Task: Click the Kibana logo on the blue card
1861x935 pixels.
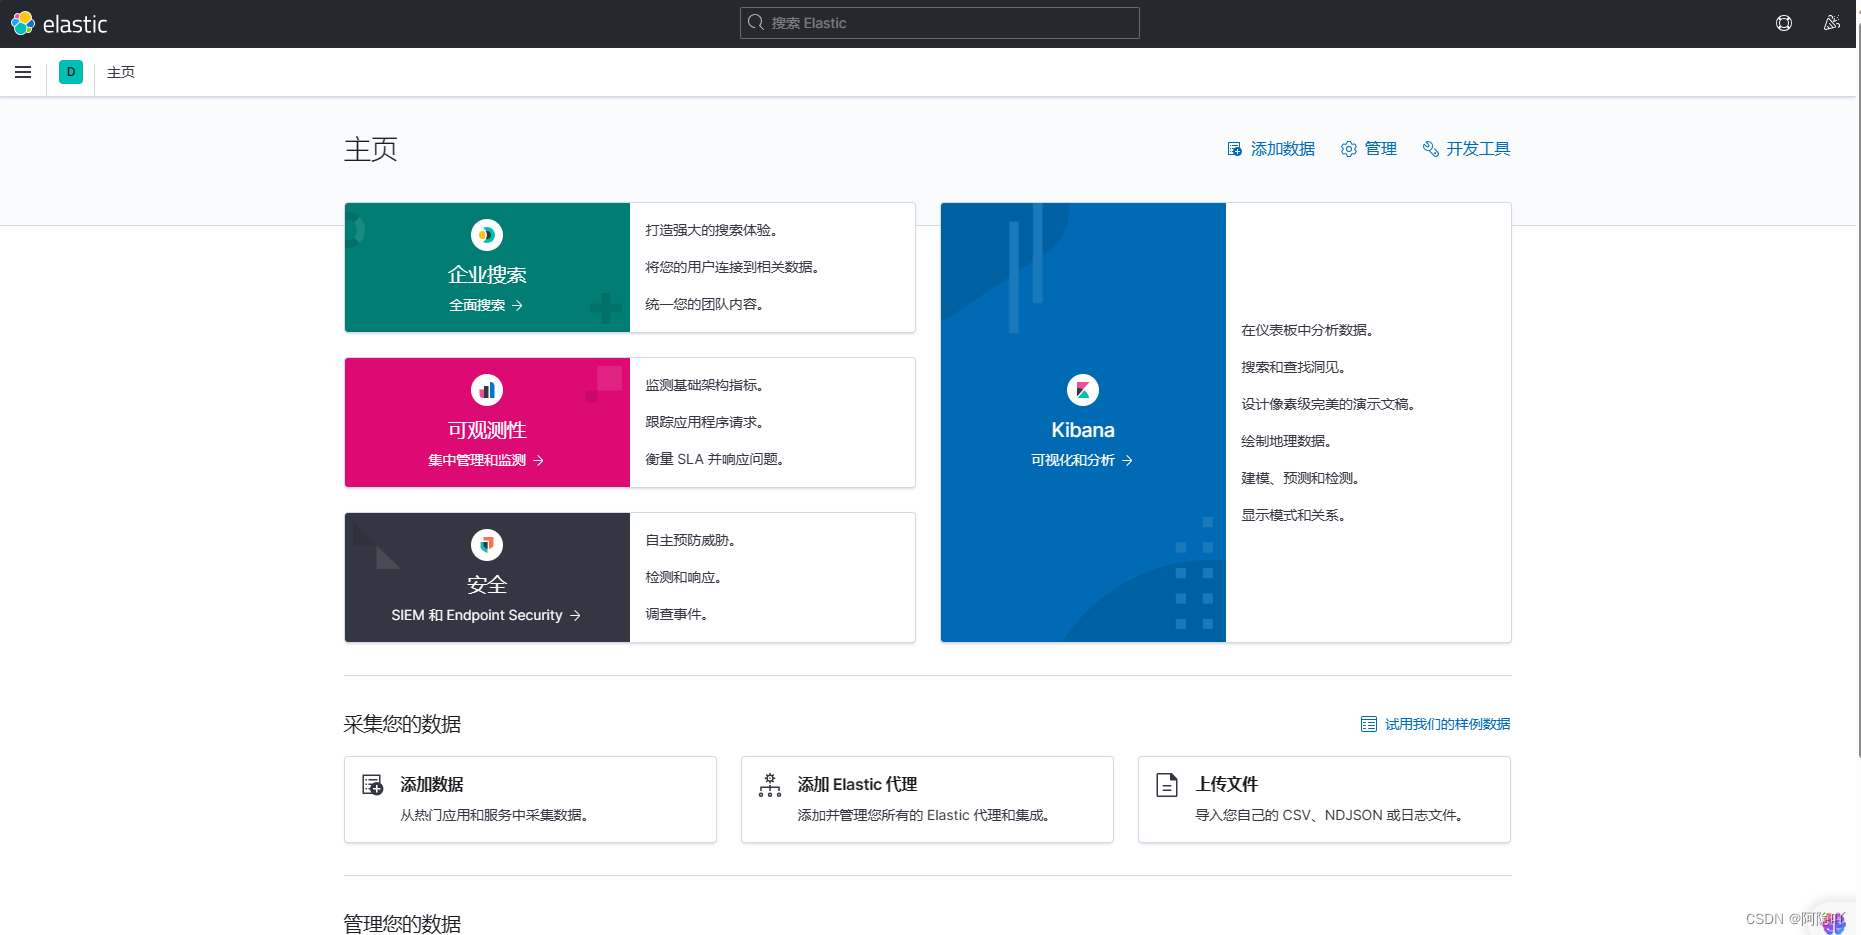Action: 1082,390
